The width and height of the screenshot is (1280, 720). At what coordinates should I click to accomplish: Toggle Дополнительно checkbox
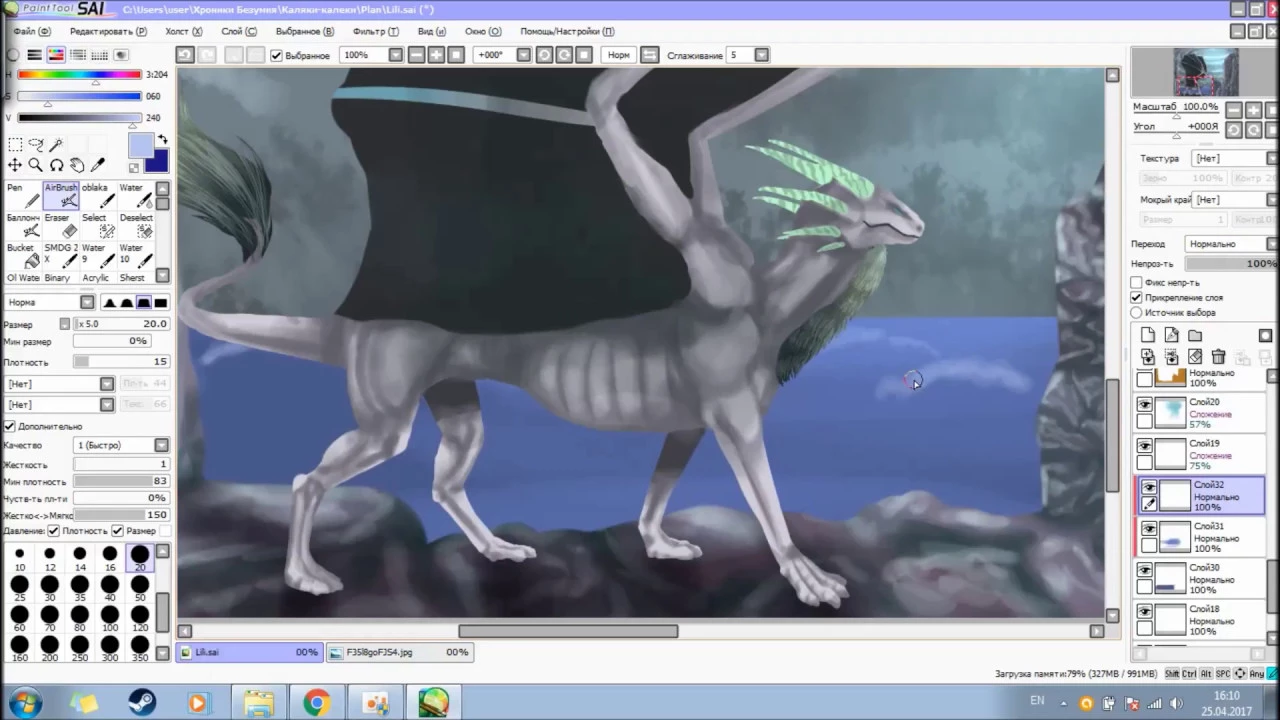9,426
